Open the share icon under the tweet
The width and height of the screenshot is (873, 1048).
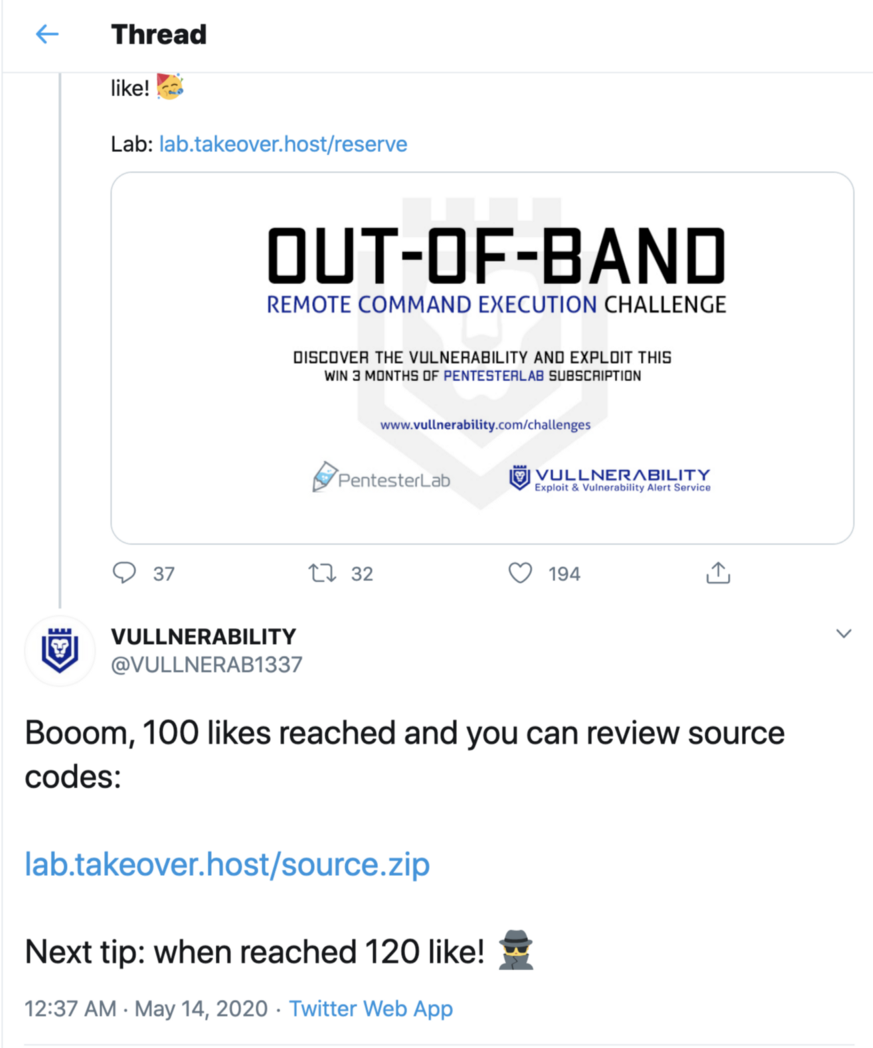[x=717, y=573]
